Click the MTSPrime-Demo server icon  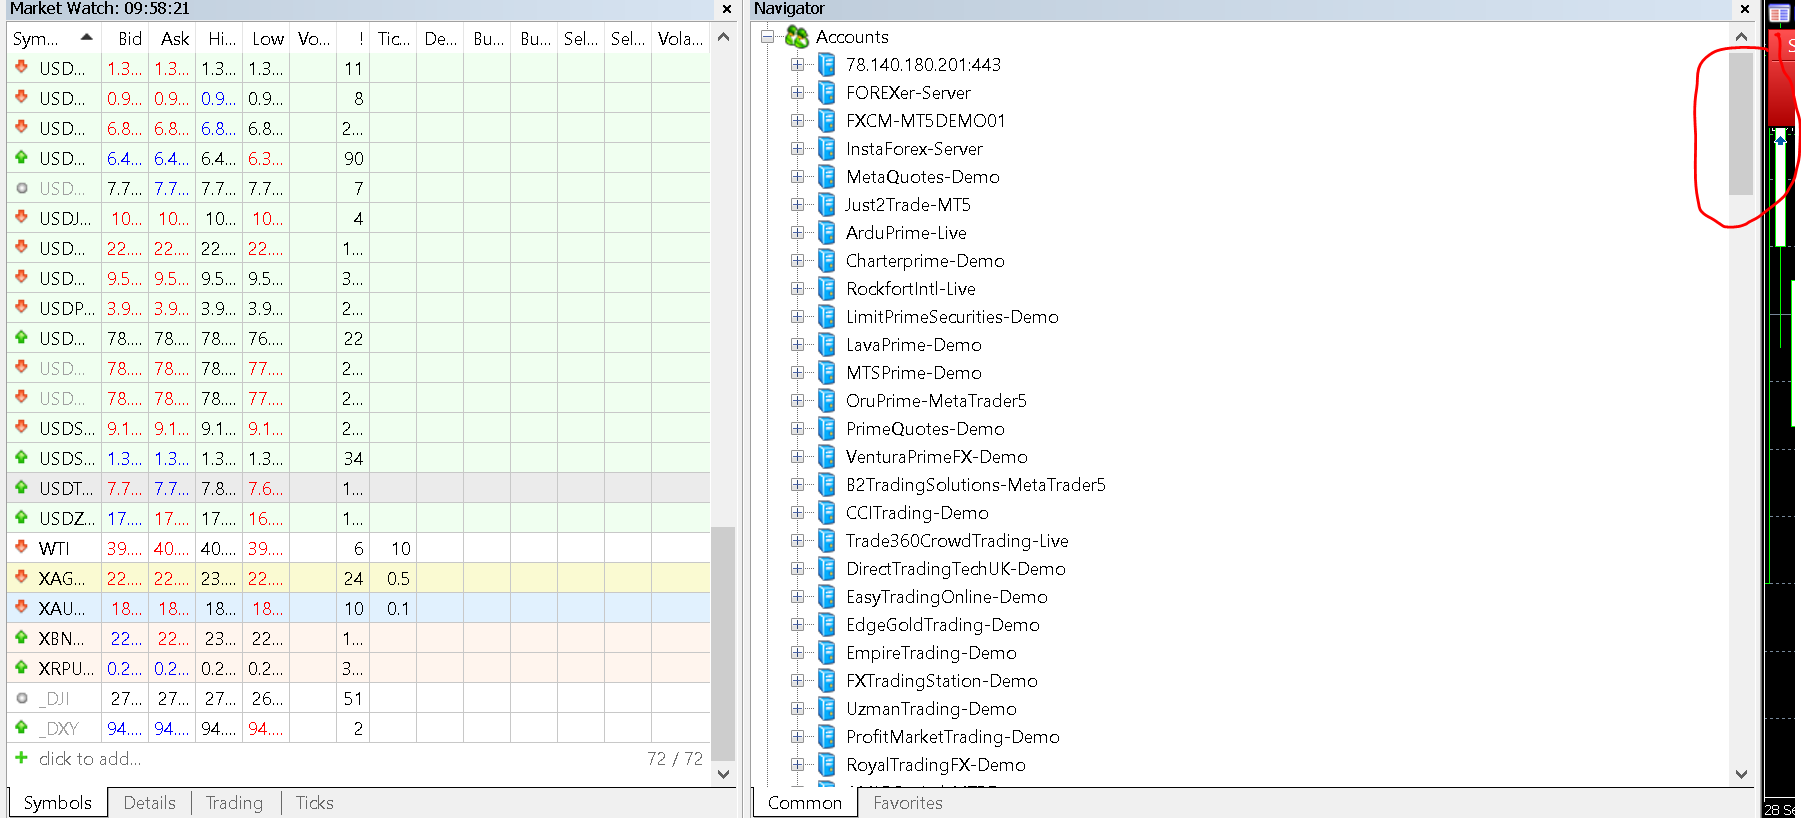826,373
